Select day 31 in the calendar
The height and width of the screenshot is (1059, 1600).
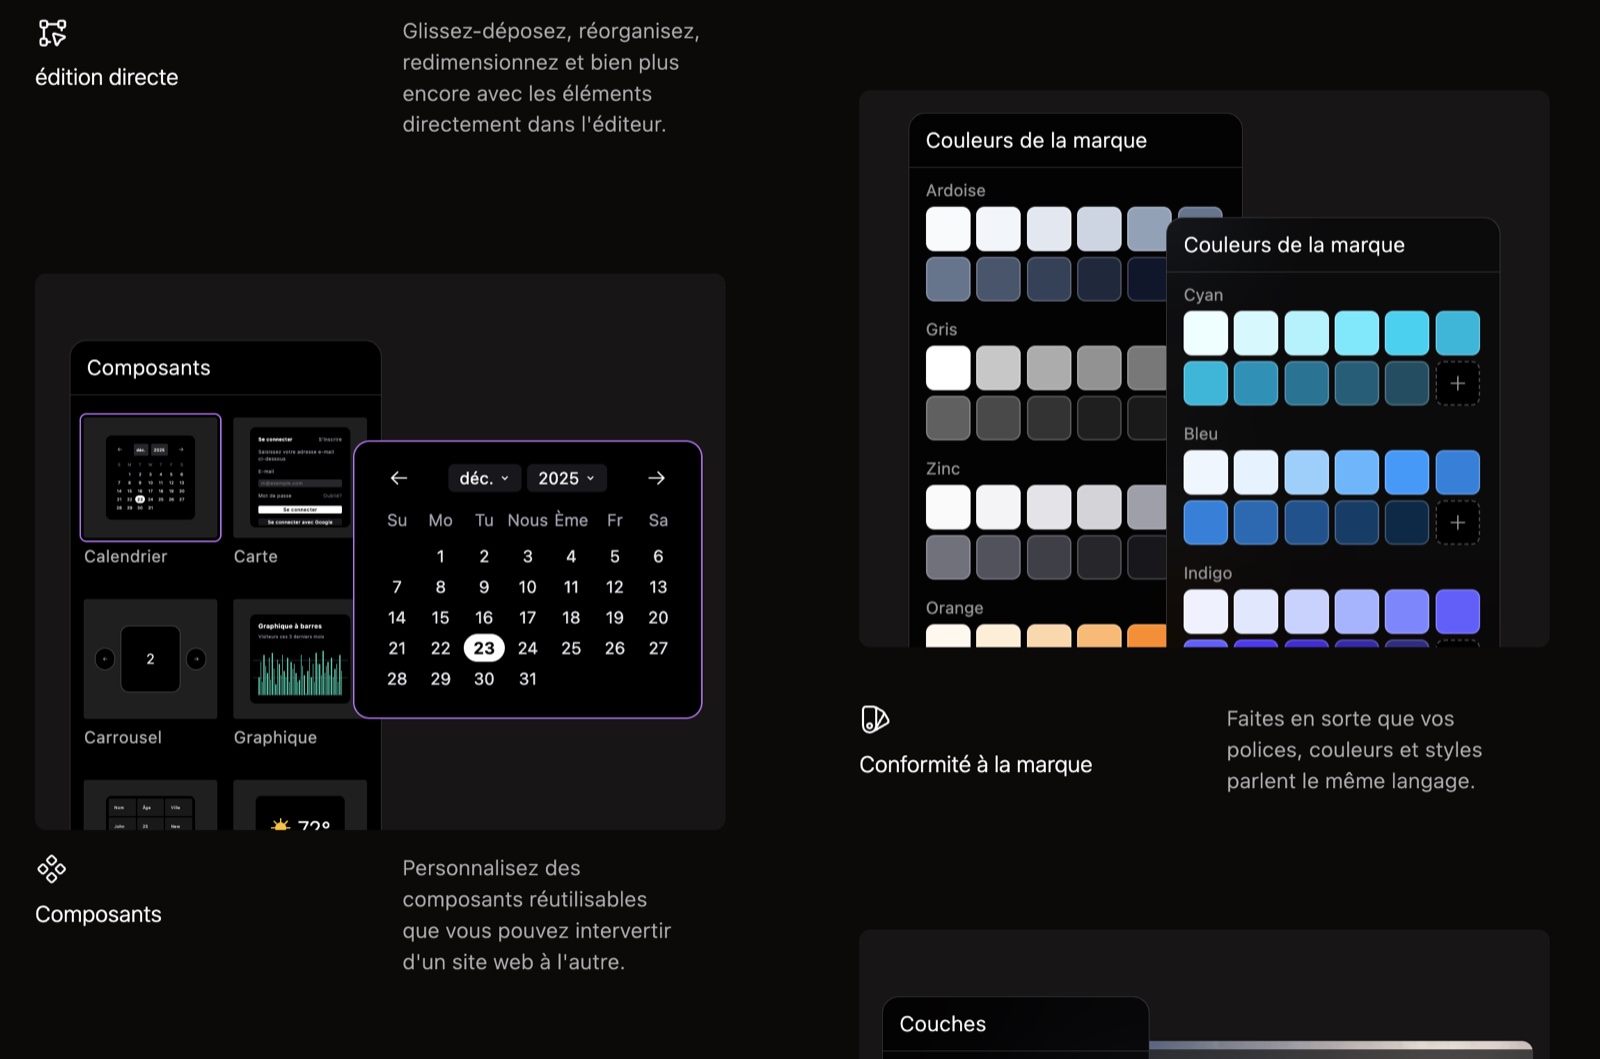pyautogui.click(x=528, y=679)
